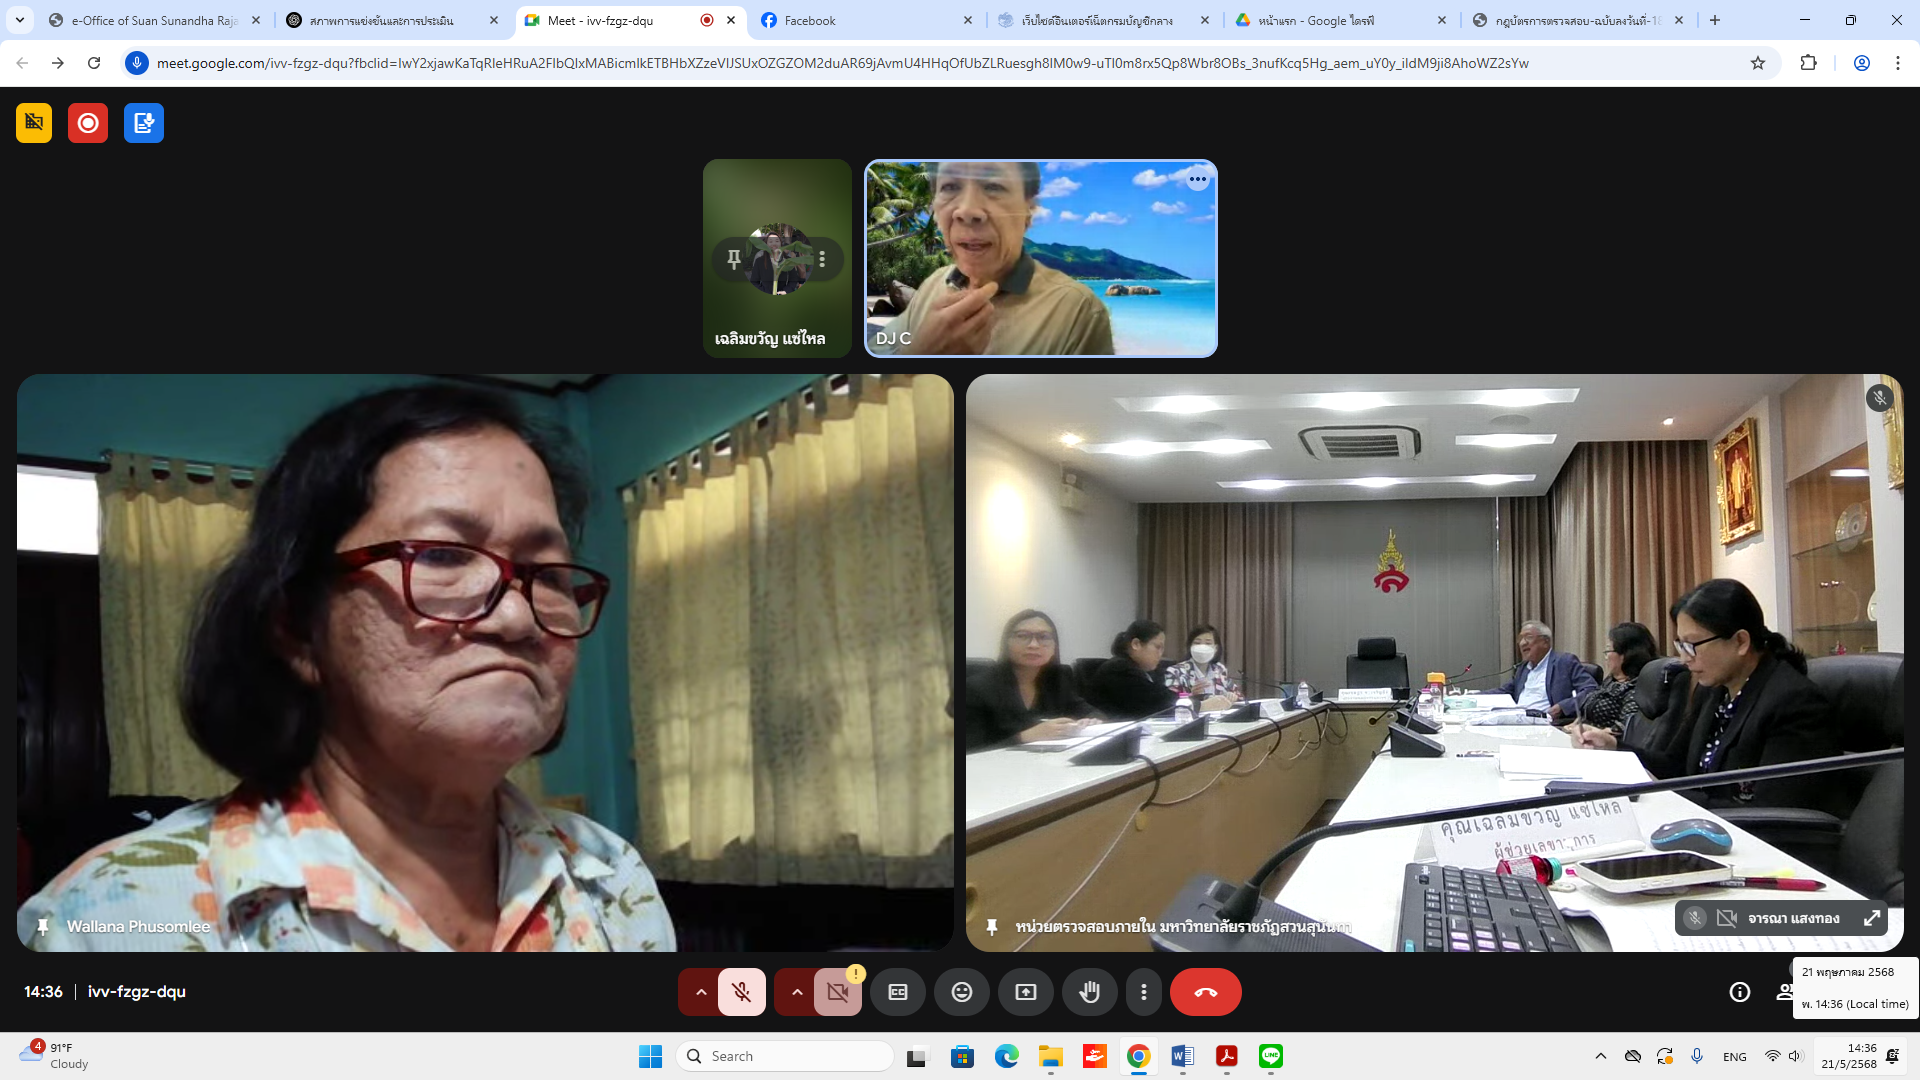The image size is (1920, 1080).
Task: Expand video settings arrow beside camera
Action: click(x=797, y=992)
